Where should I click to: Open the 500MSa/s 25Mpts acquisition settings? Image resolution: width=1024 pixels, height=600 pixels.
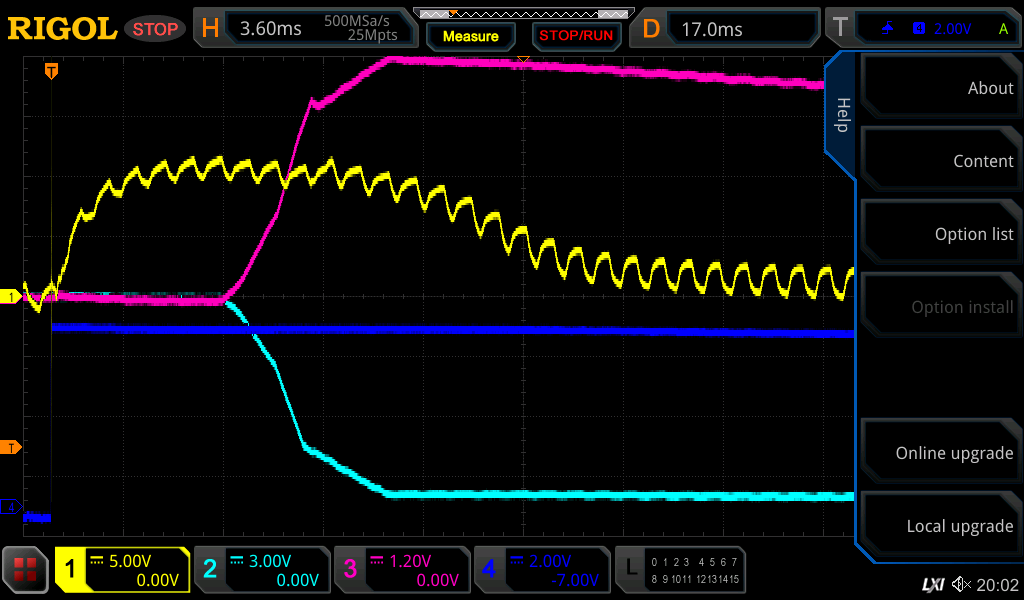pyautogui.click(x=362, y=28)
